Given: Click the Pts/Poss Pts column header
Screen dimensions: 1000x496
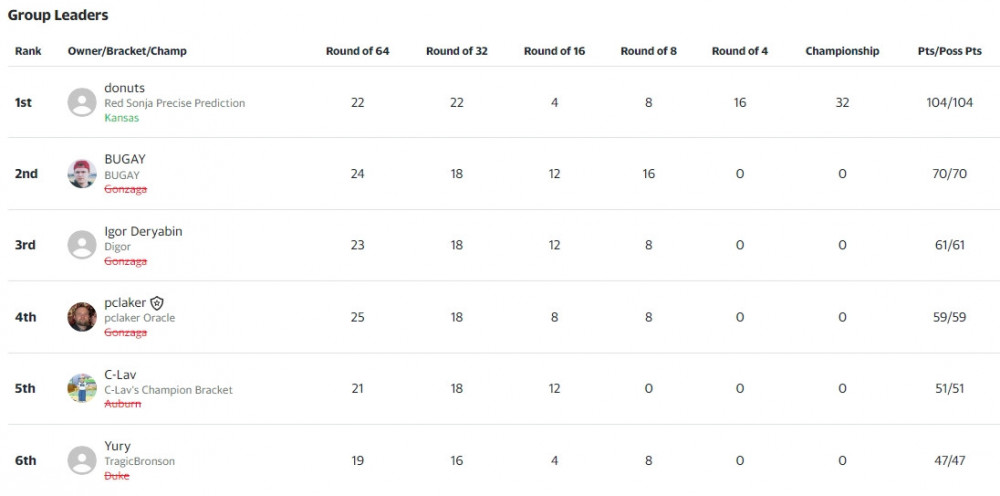Looking at the screenshot, I should tap(949, 51).
